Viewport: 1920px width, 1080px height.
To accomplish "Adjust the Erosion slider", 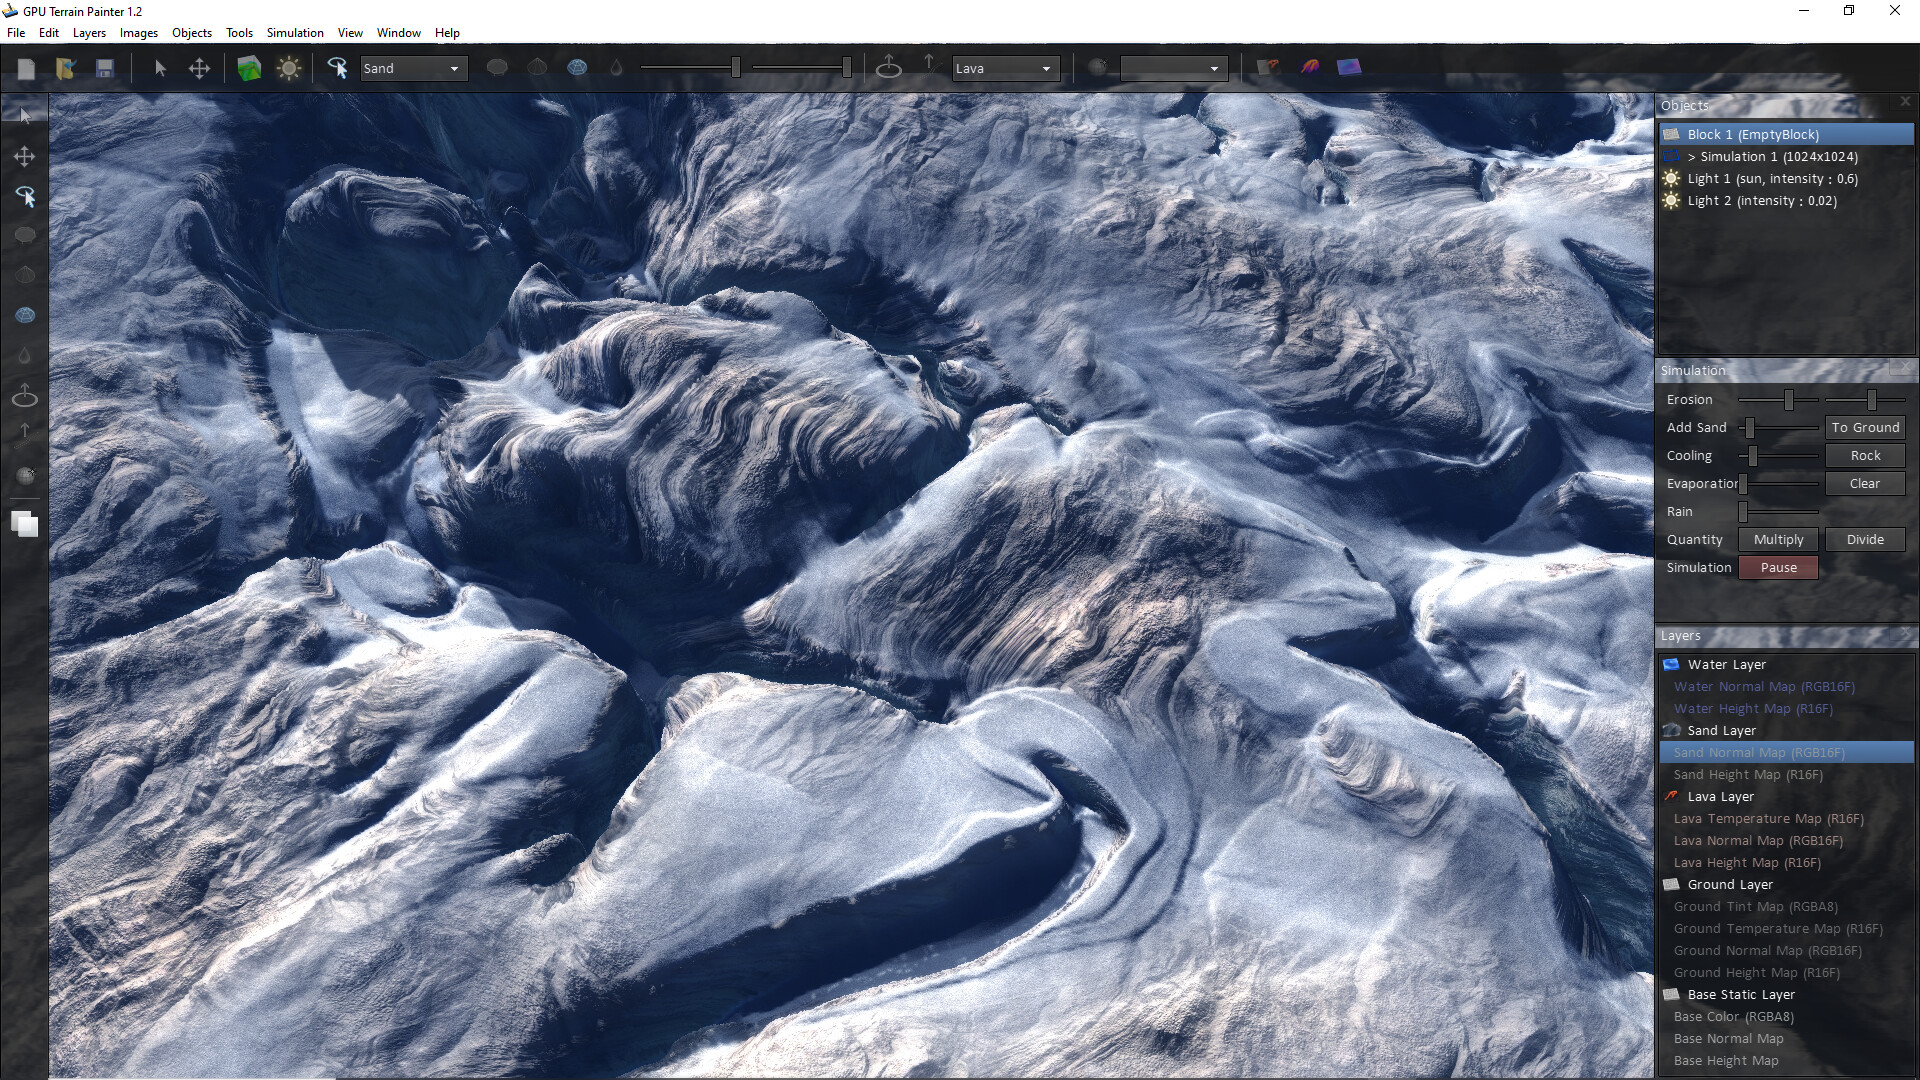I will point(1788,399).
